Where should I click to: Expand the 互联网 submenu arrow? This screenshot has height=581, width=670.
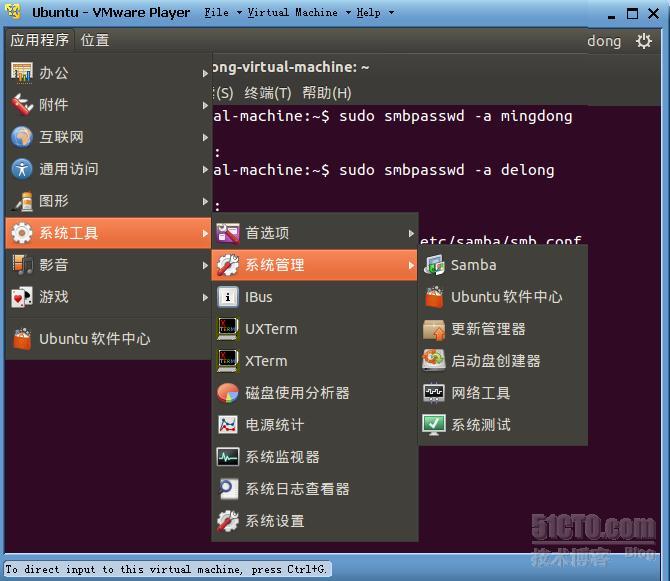(x=205, y=138)
